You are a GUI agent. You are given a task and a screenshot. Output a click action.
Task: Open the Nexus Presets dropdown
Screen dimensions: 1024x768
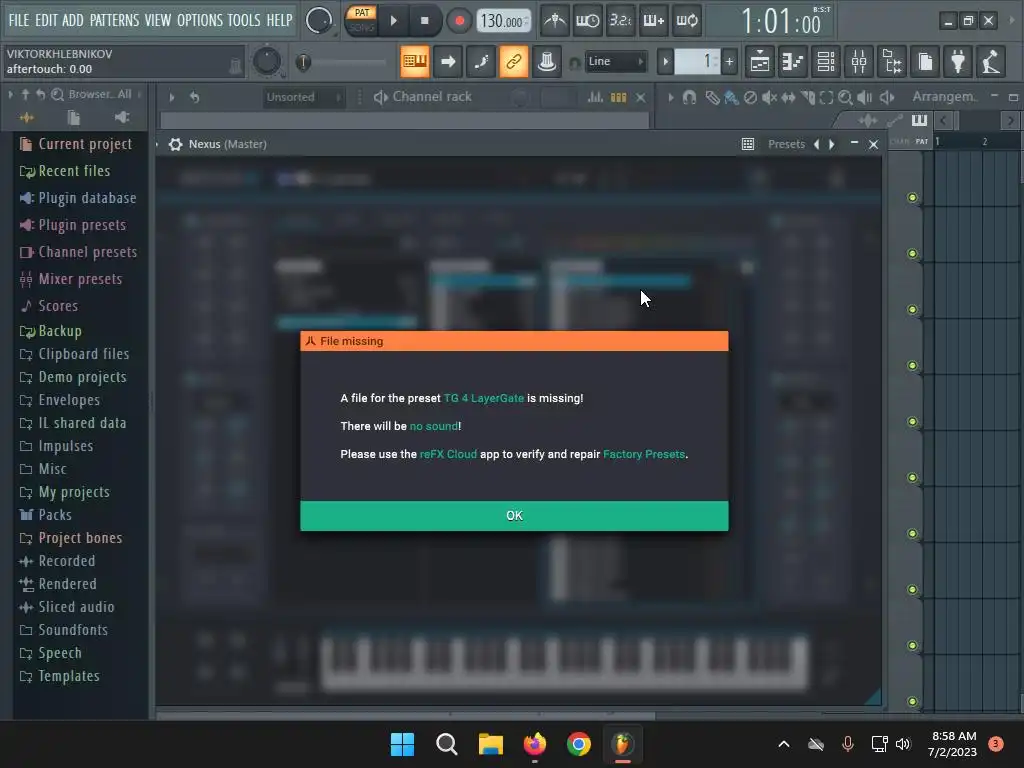click(x=786, y=144)
